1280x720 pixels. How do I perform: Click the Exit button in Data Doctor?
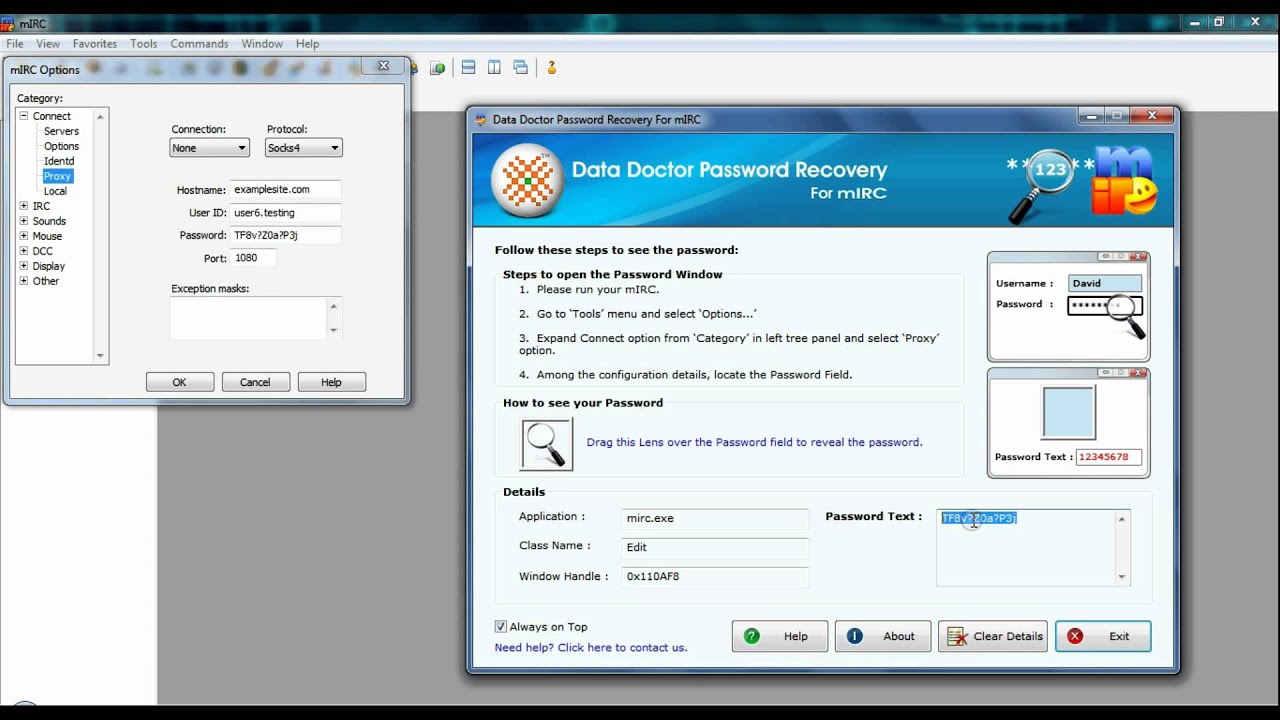coord(1103,636)
